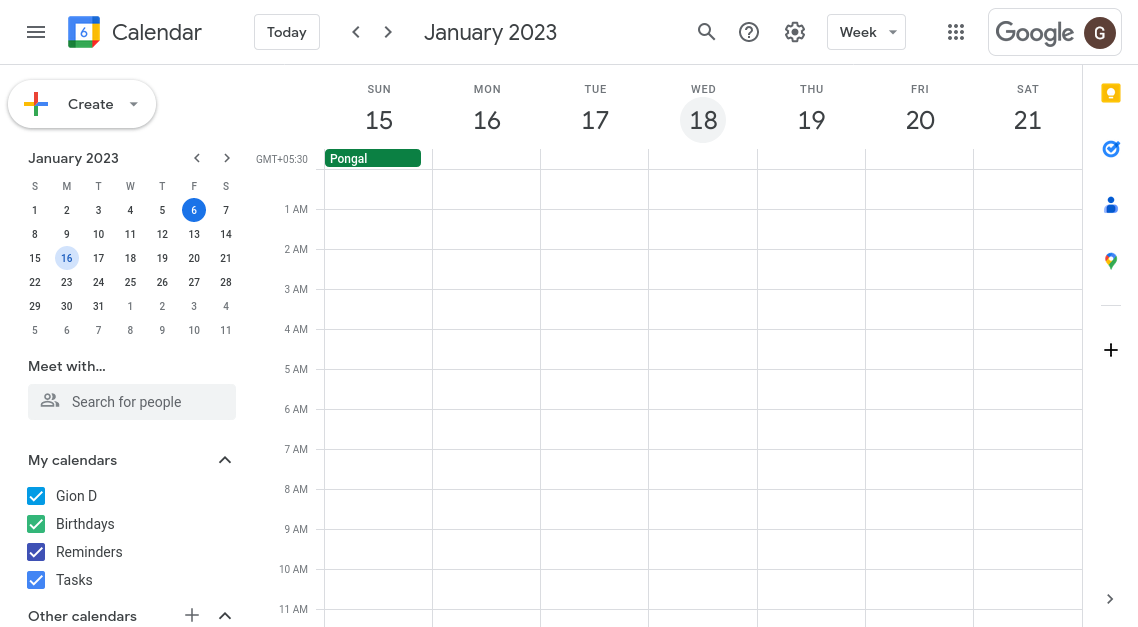Click the Create event button

pos(81,104)
